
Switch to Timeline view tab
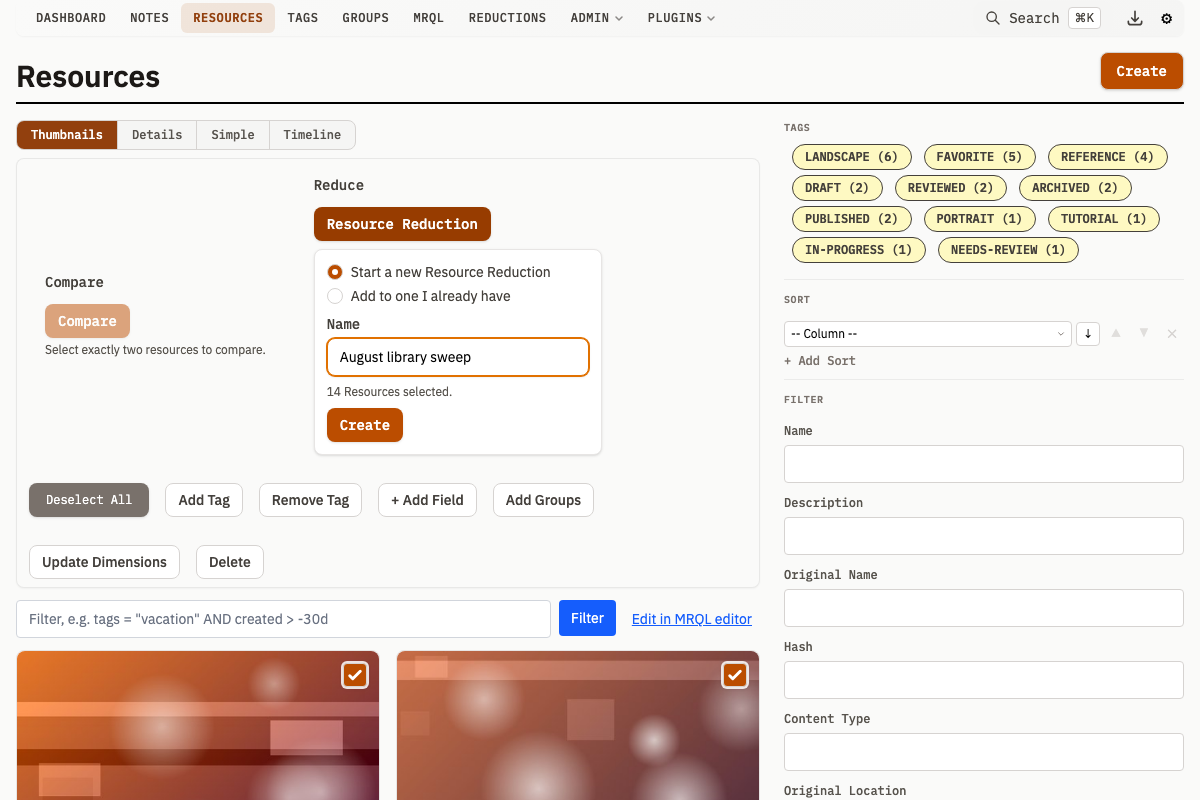click(x=312, y=135)
